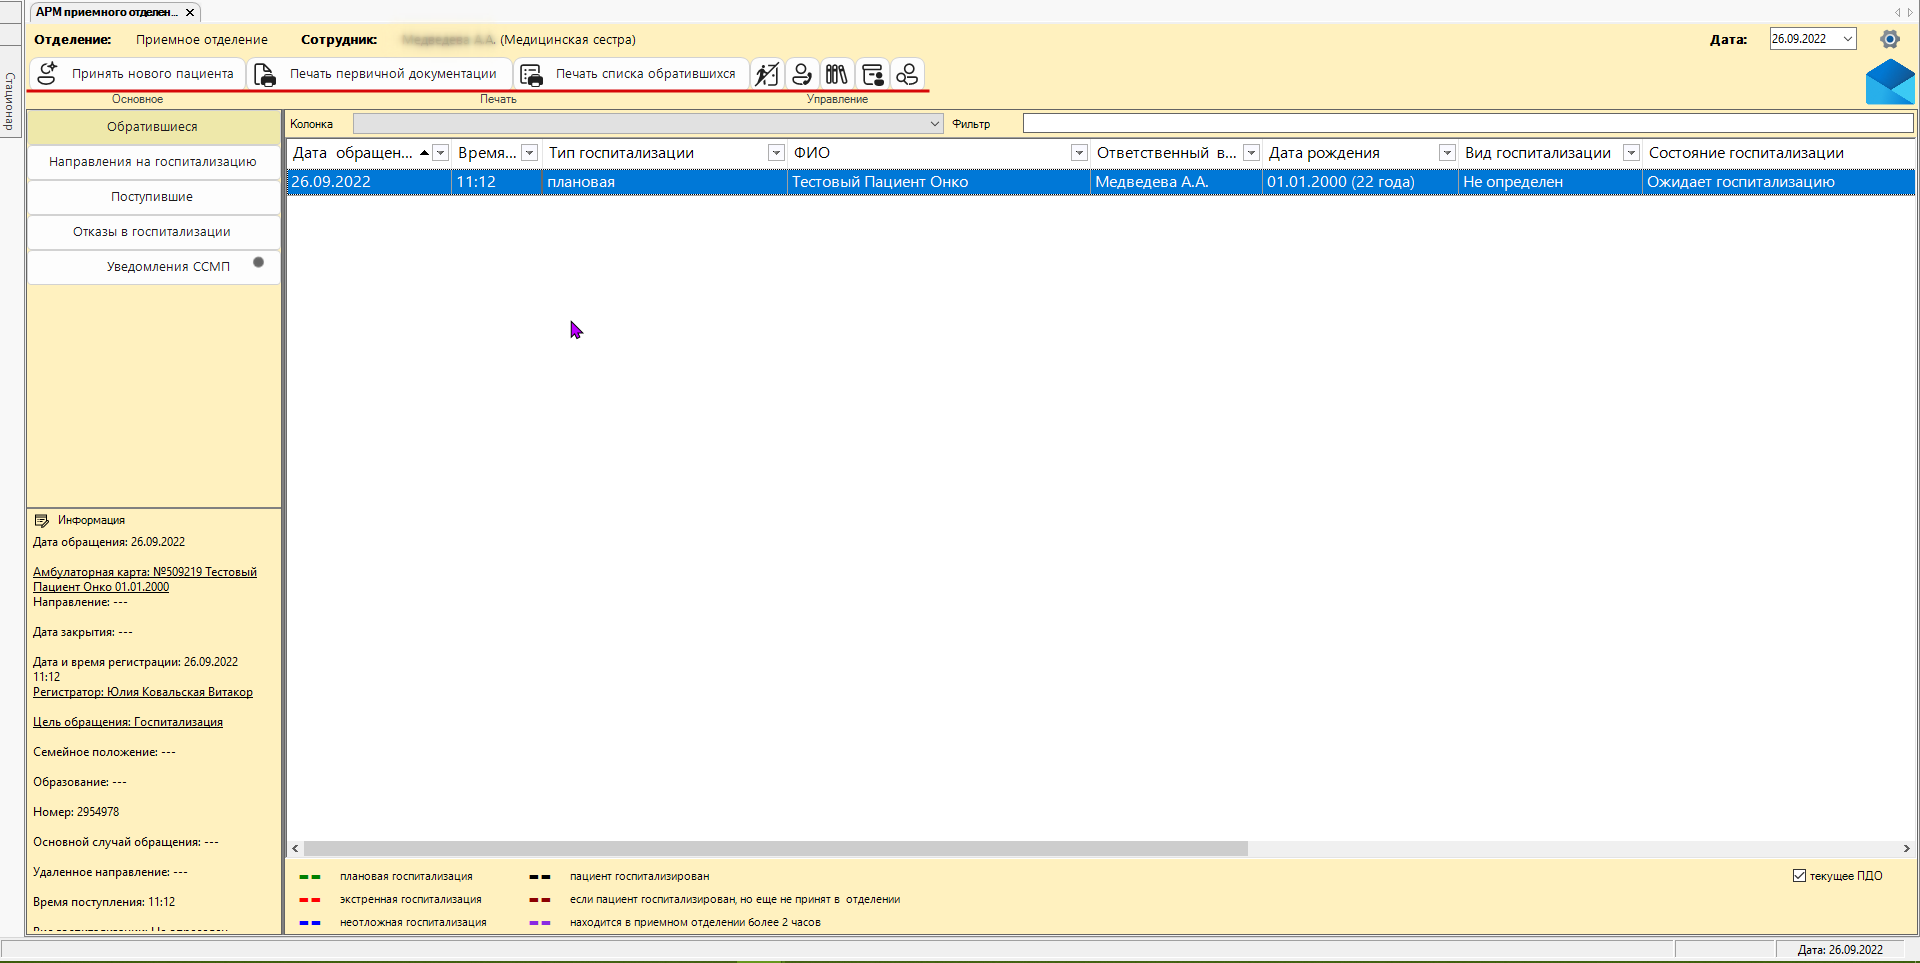
Task: Click the 26.09.2022 cell in the table row
Action: (369, 182)
